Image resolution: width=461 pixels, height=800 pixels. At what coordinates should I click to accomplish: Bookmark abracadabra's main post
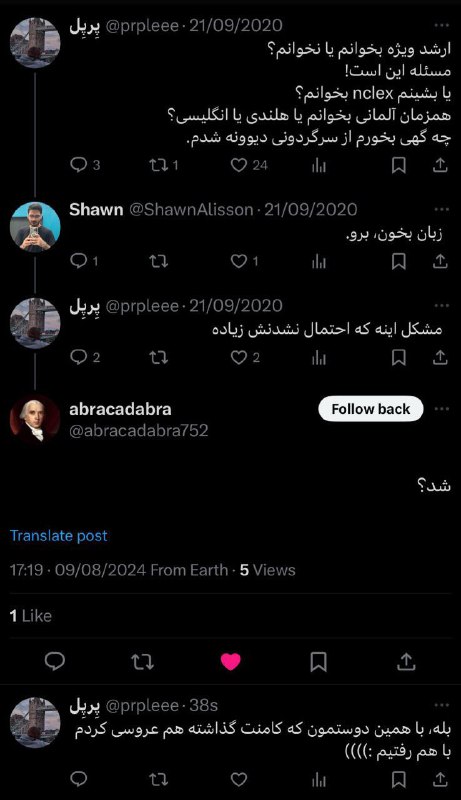click(318, 661)
